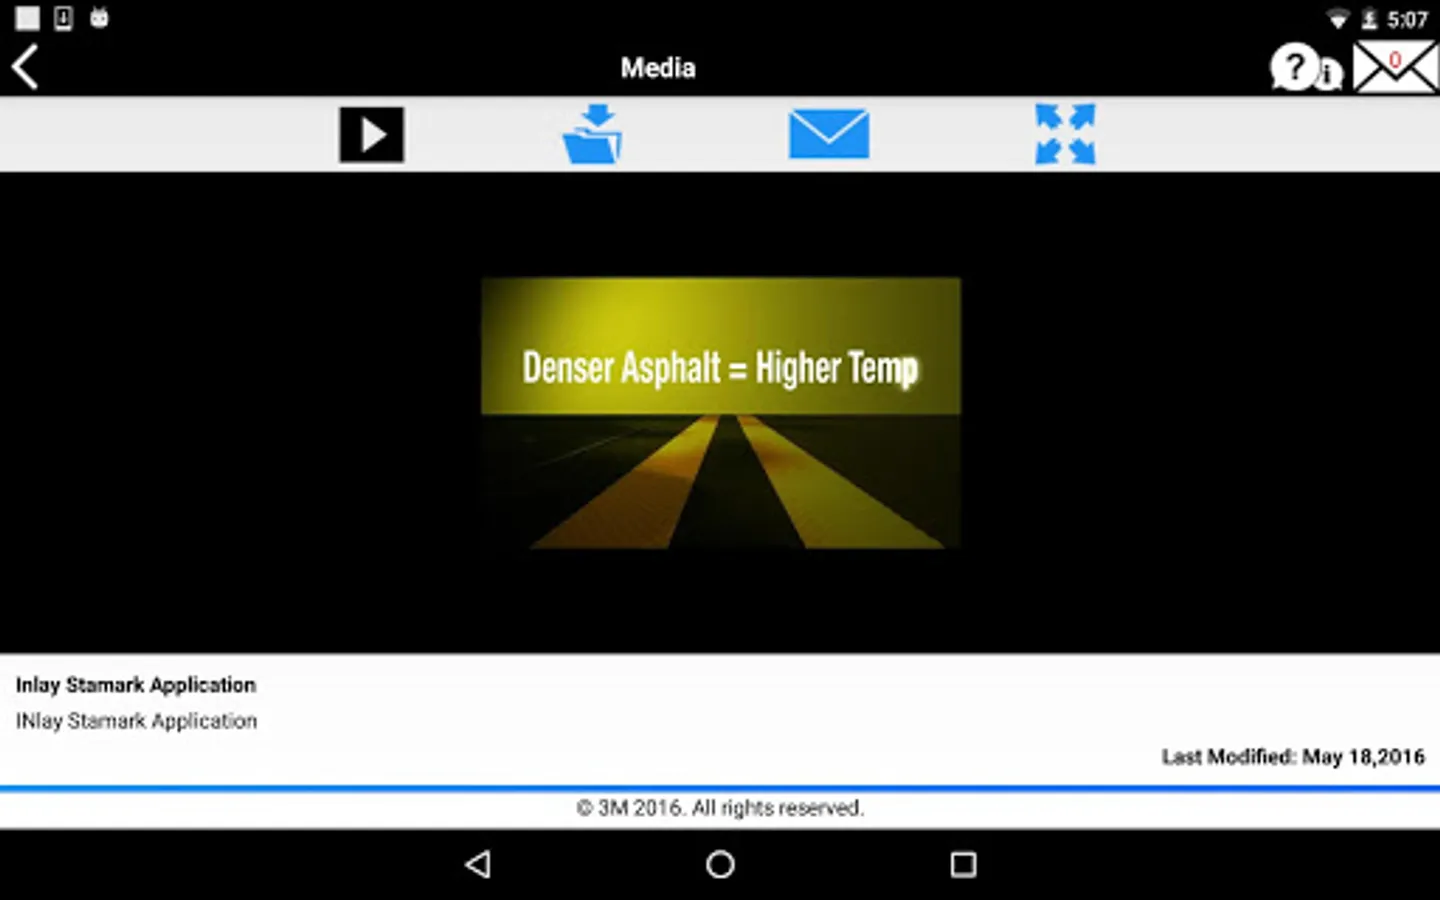Expand video to fullscreen

click(1065, 134)
